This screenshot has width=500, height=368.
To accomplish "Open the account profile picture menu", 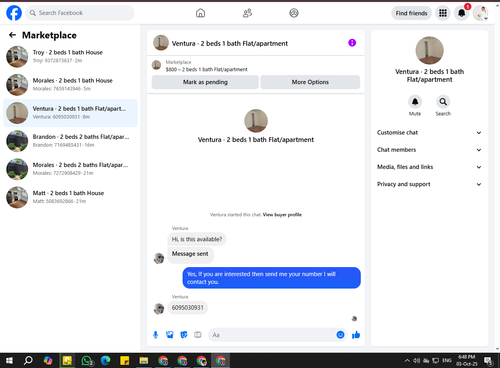I will click(481, 13).
